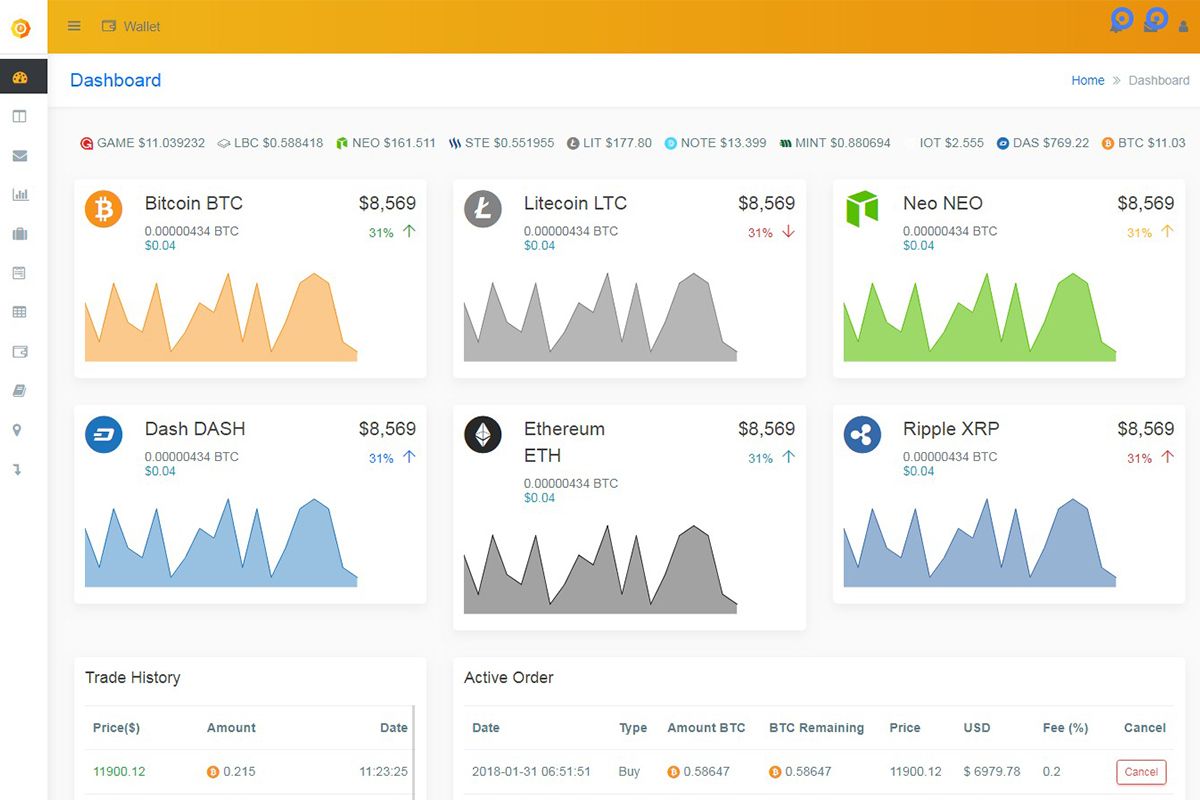Open the bar chart icon in the sidebar
This screenshot has width=1200, height=800.
tap(19, 194)
